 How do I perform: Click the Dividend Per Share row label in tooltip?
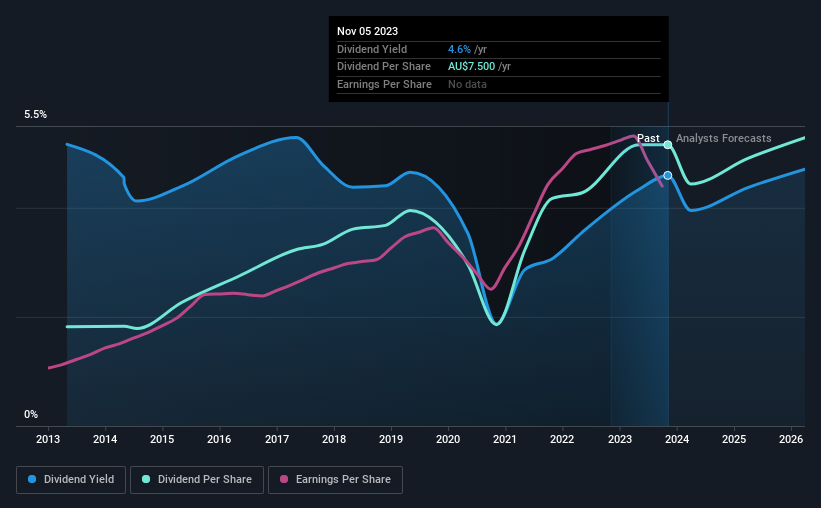click(384, 67)
